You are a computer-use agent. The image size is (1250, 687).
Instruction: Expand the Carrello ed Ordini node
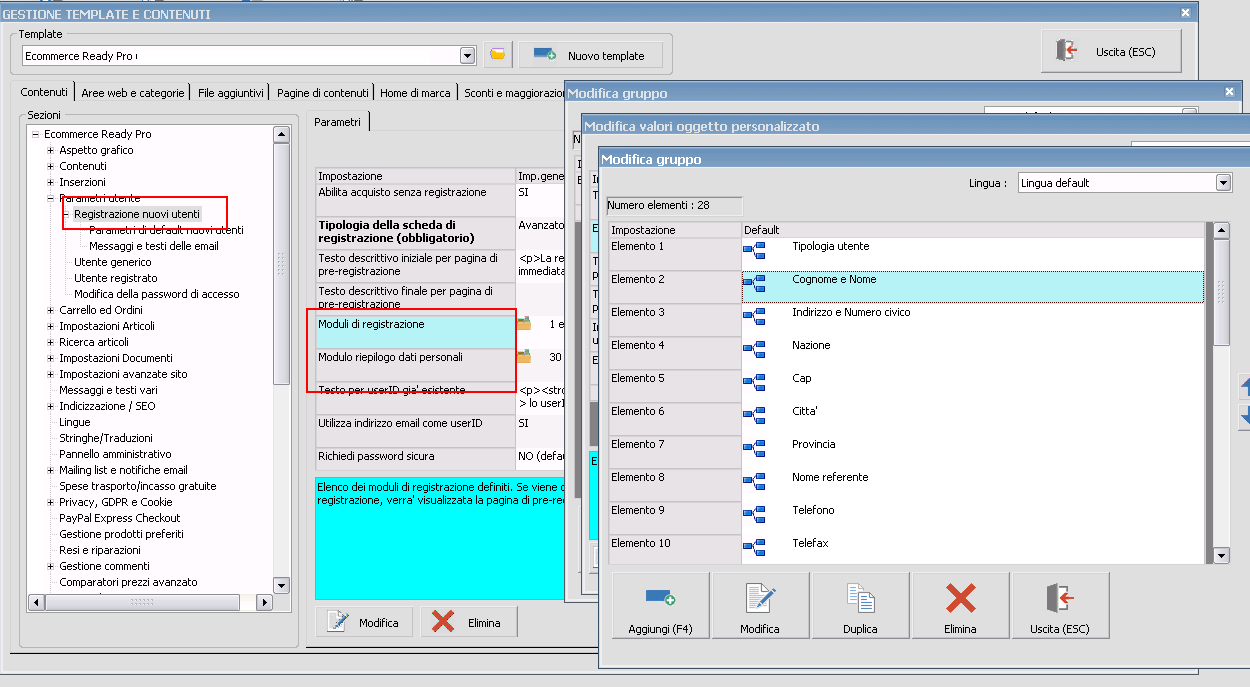[x=51, y=310]
